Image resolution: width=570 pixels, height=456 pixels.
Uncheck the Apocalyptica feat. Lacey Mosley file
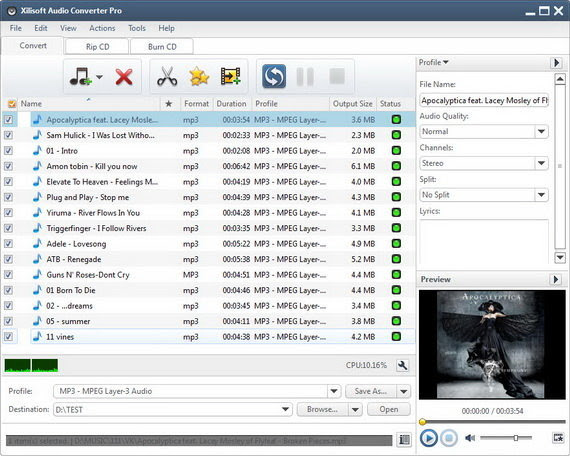(x=8, y=120)
